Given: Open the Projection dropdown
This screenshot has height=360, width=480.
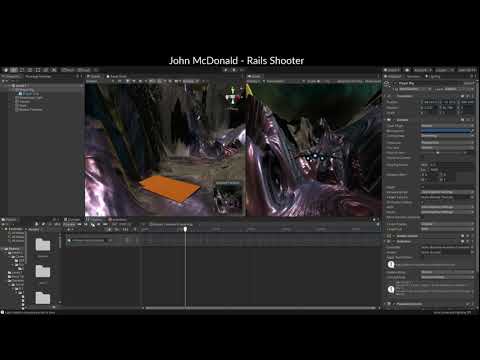Looking at the screenshot, I should 447,143.
